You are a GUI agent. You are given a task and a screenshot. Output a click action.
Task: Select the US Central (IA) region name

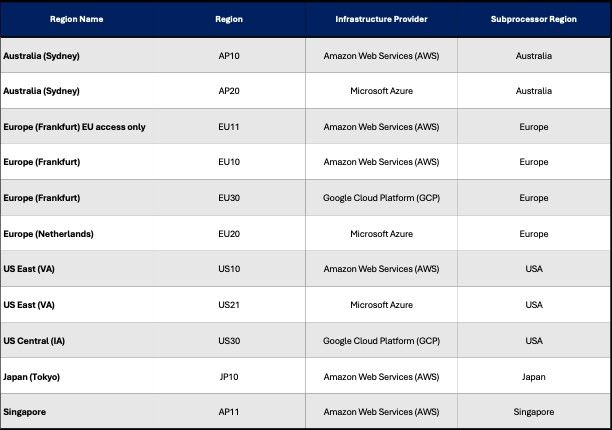pos(34,341)
